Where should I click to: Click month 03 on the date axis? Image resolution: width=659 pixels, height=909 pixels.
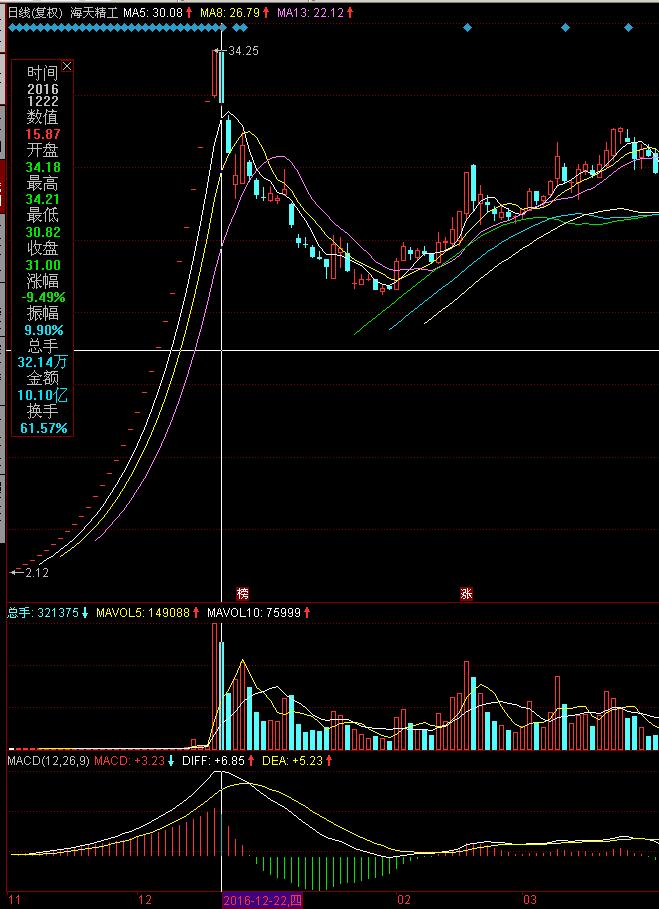point(530,900)
